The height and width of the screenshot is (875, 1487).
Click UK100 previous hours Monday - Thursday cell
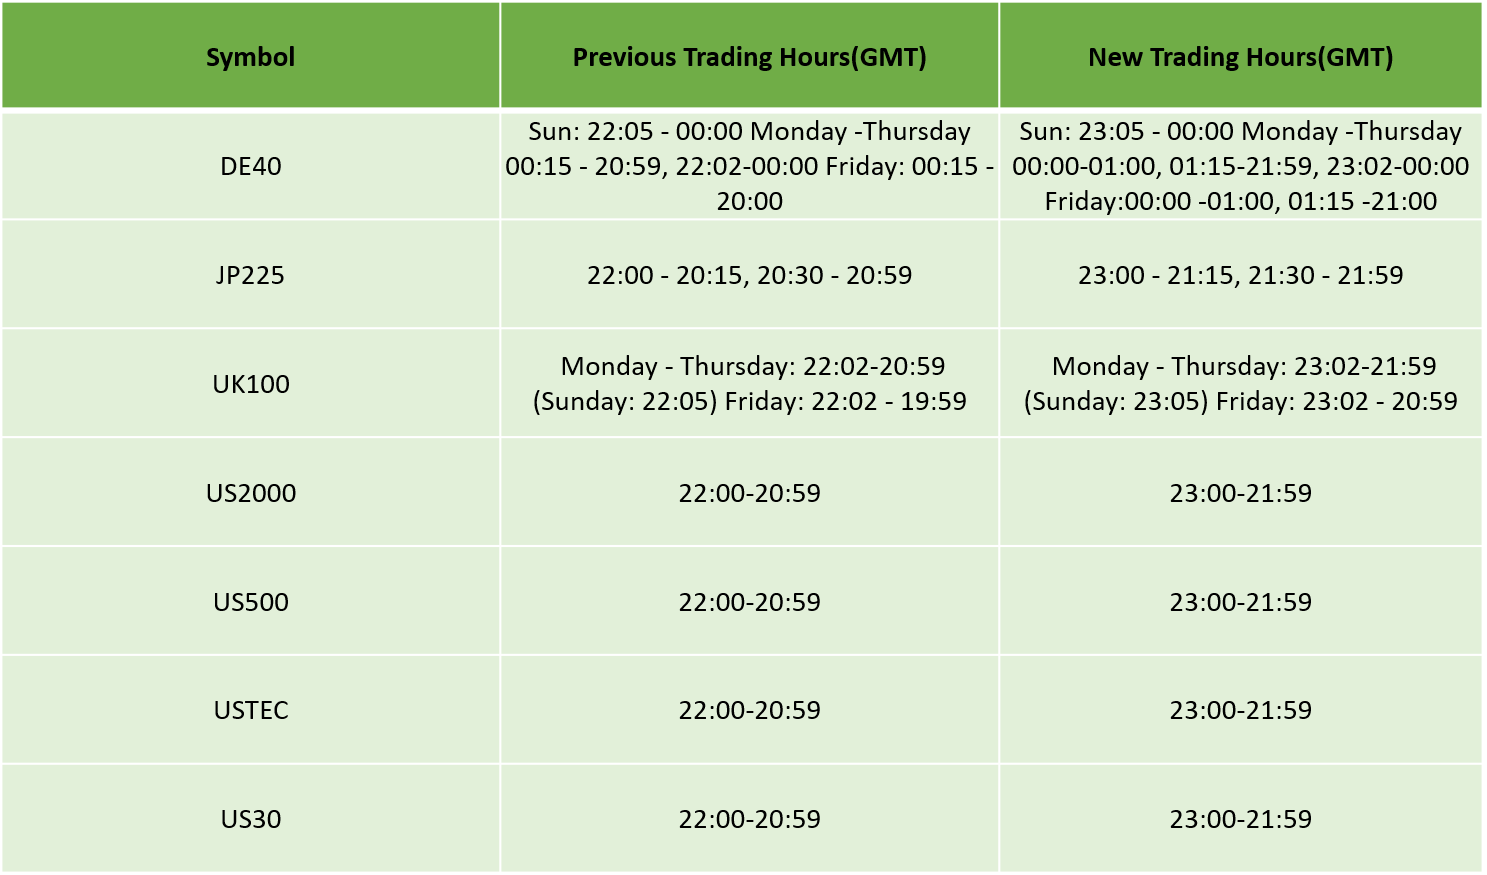click(x=749, y=384)
